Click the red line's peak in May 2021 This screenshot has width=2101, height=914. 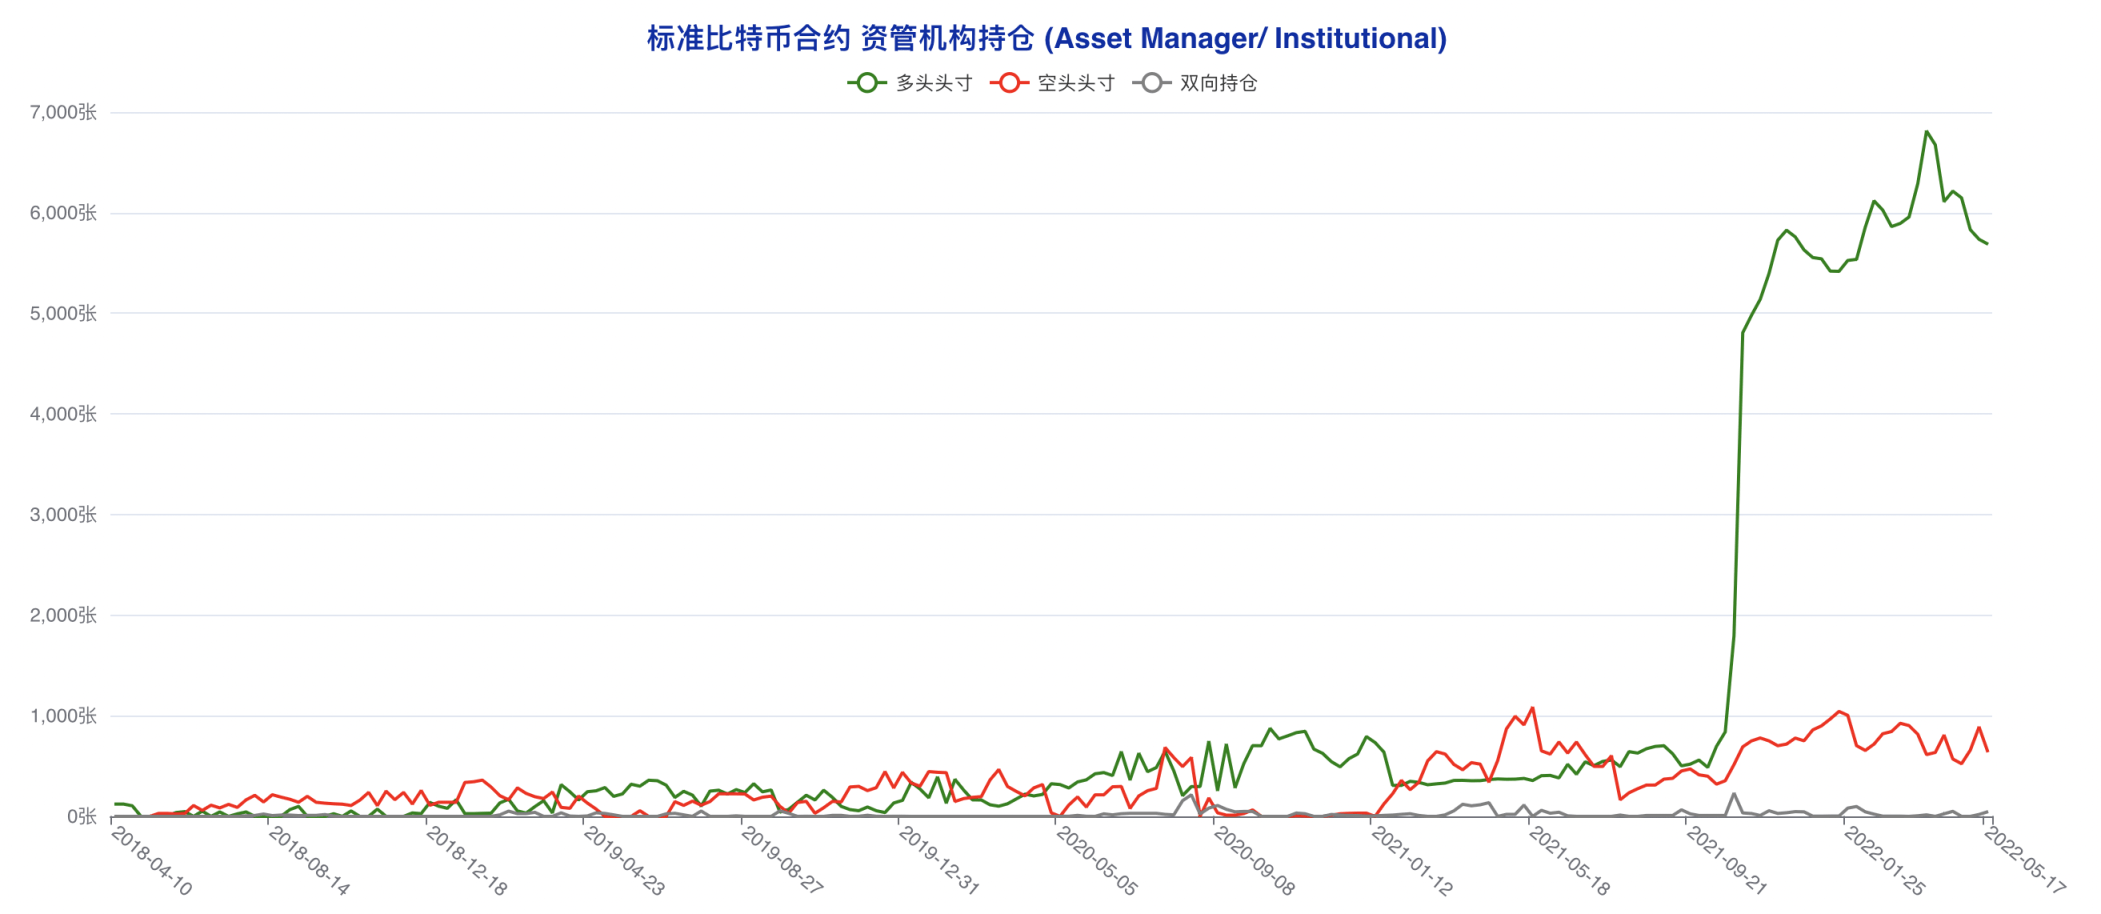click(1532, 708)
